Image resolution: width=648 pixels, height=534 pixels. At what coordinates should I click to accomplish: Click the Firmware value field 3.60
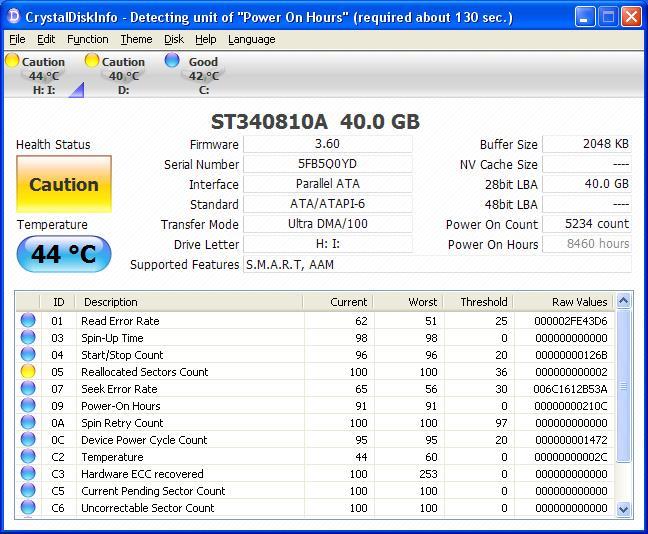328,144
